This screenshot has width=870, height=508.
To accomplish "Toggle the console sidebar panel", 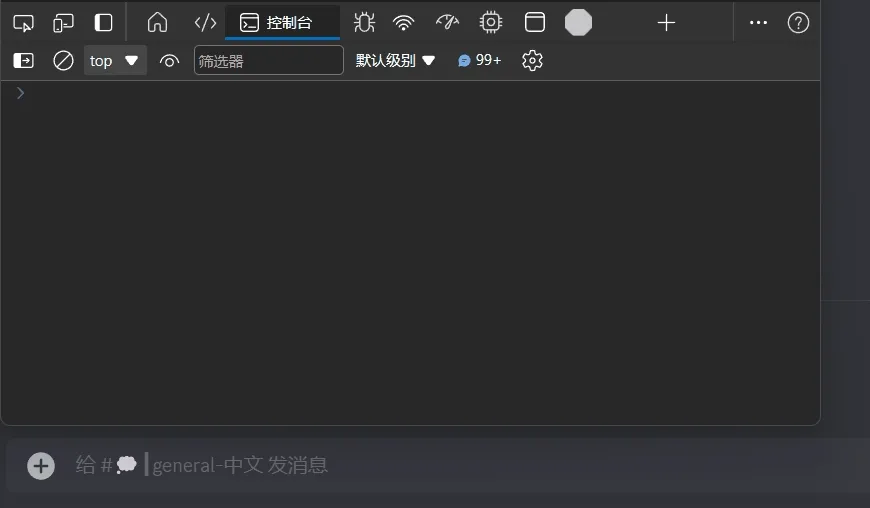I will coord(23,61).
